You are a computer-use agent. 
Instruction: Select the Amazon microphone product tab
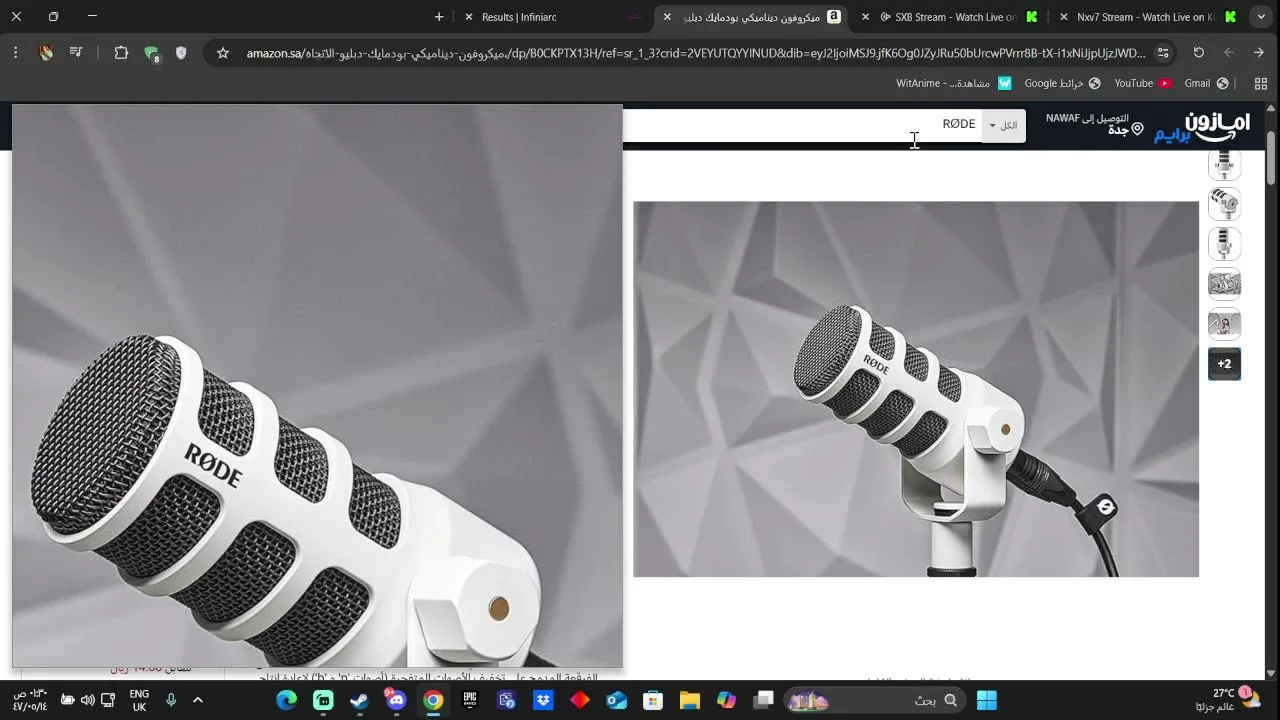pos(752,17)
